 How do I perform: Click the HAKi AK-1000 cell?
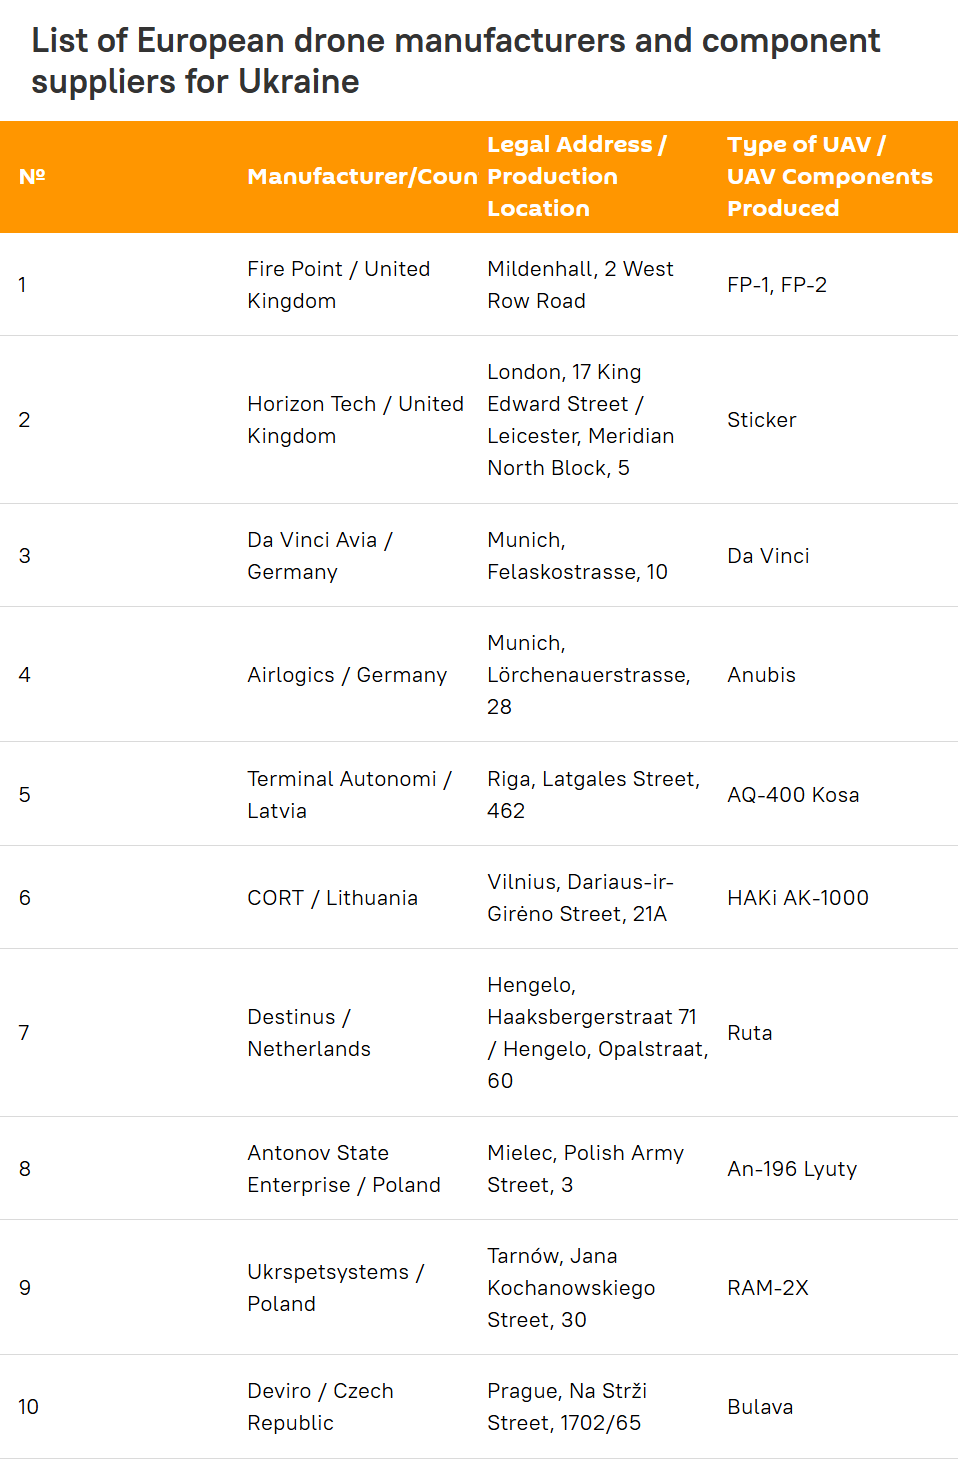798,898
